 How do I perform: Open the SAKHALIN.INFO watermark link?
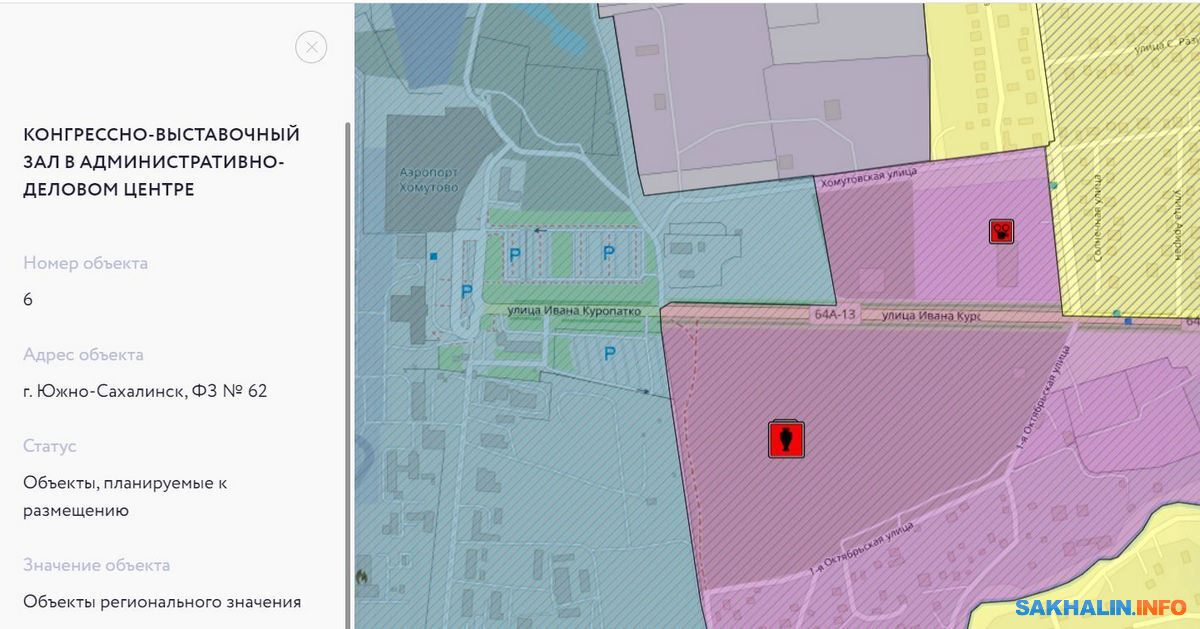1100,607
